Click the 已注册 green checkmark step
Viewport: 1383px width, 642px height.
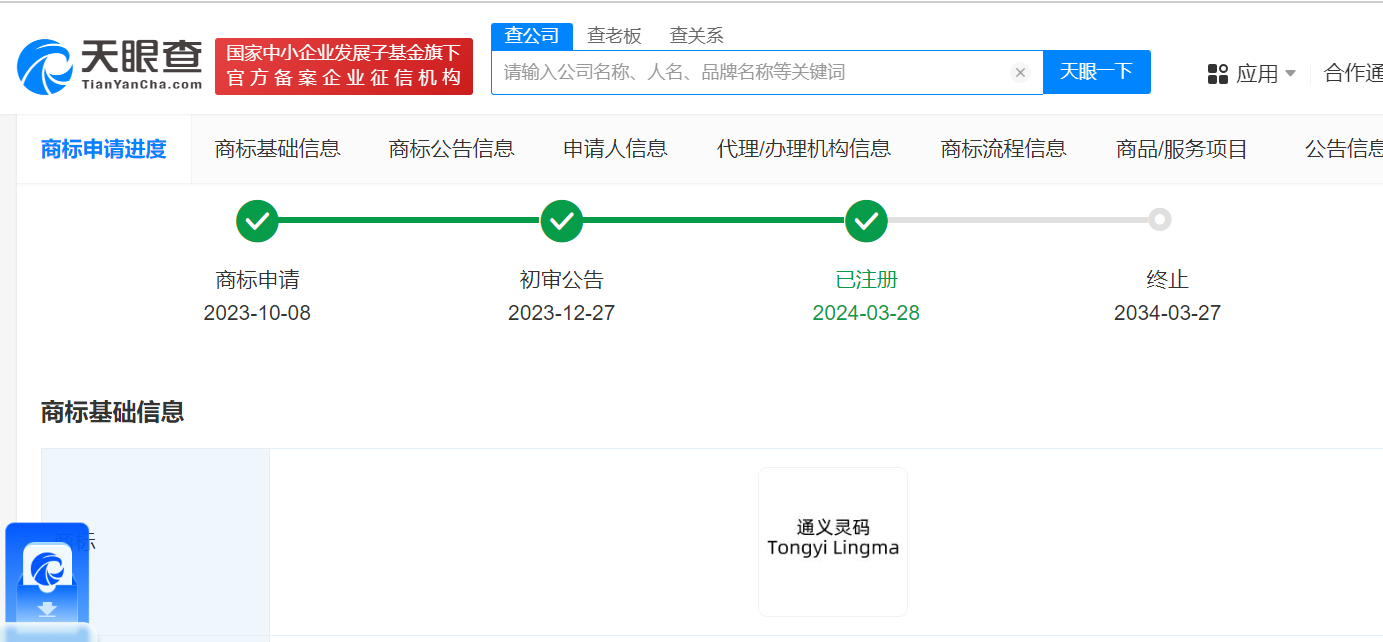click(x=866, y=221)
